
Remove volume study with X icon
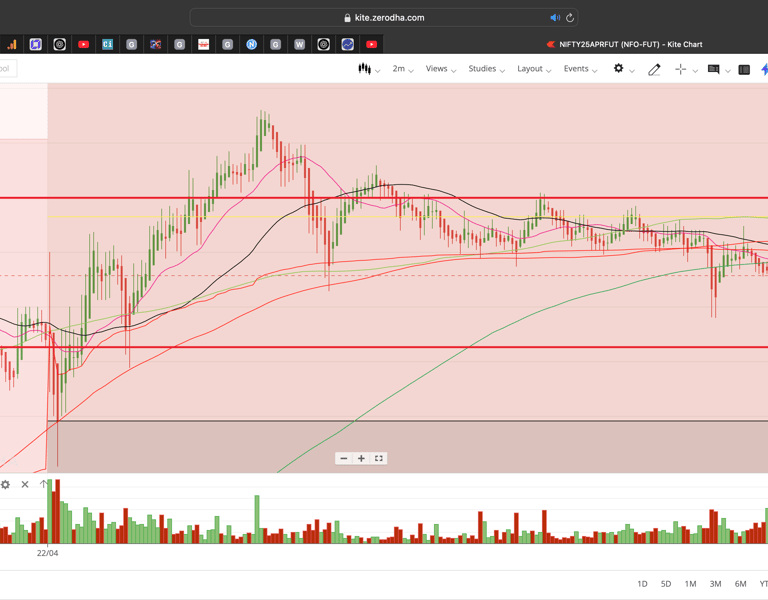coord(25,484)
